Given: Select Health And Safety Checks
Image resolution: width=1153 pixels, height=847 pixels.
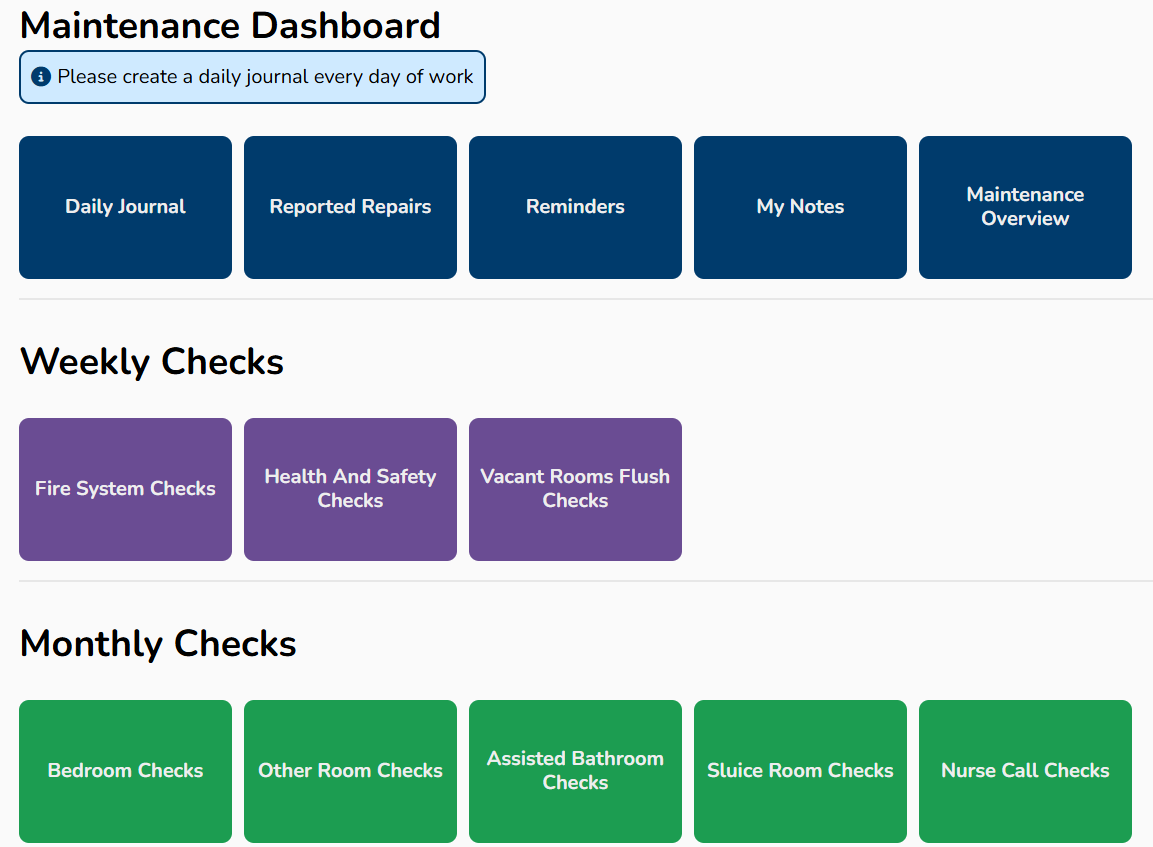Looking at the screenshot, I should [x=350, y=489].
